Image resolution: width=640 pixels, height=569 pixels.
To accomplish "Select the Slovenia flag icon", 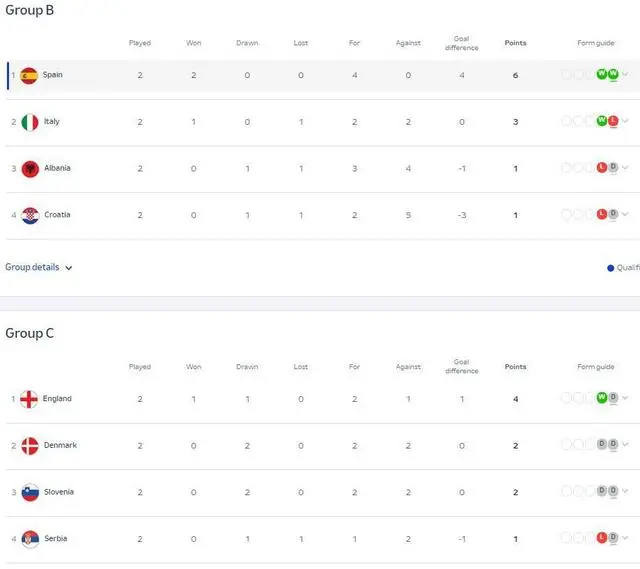I will [30, 492].
